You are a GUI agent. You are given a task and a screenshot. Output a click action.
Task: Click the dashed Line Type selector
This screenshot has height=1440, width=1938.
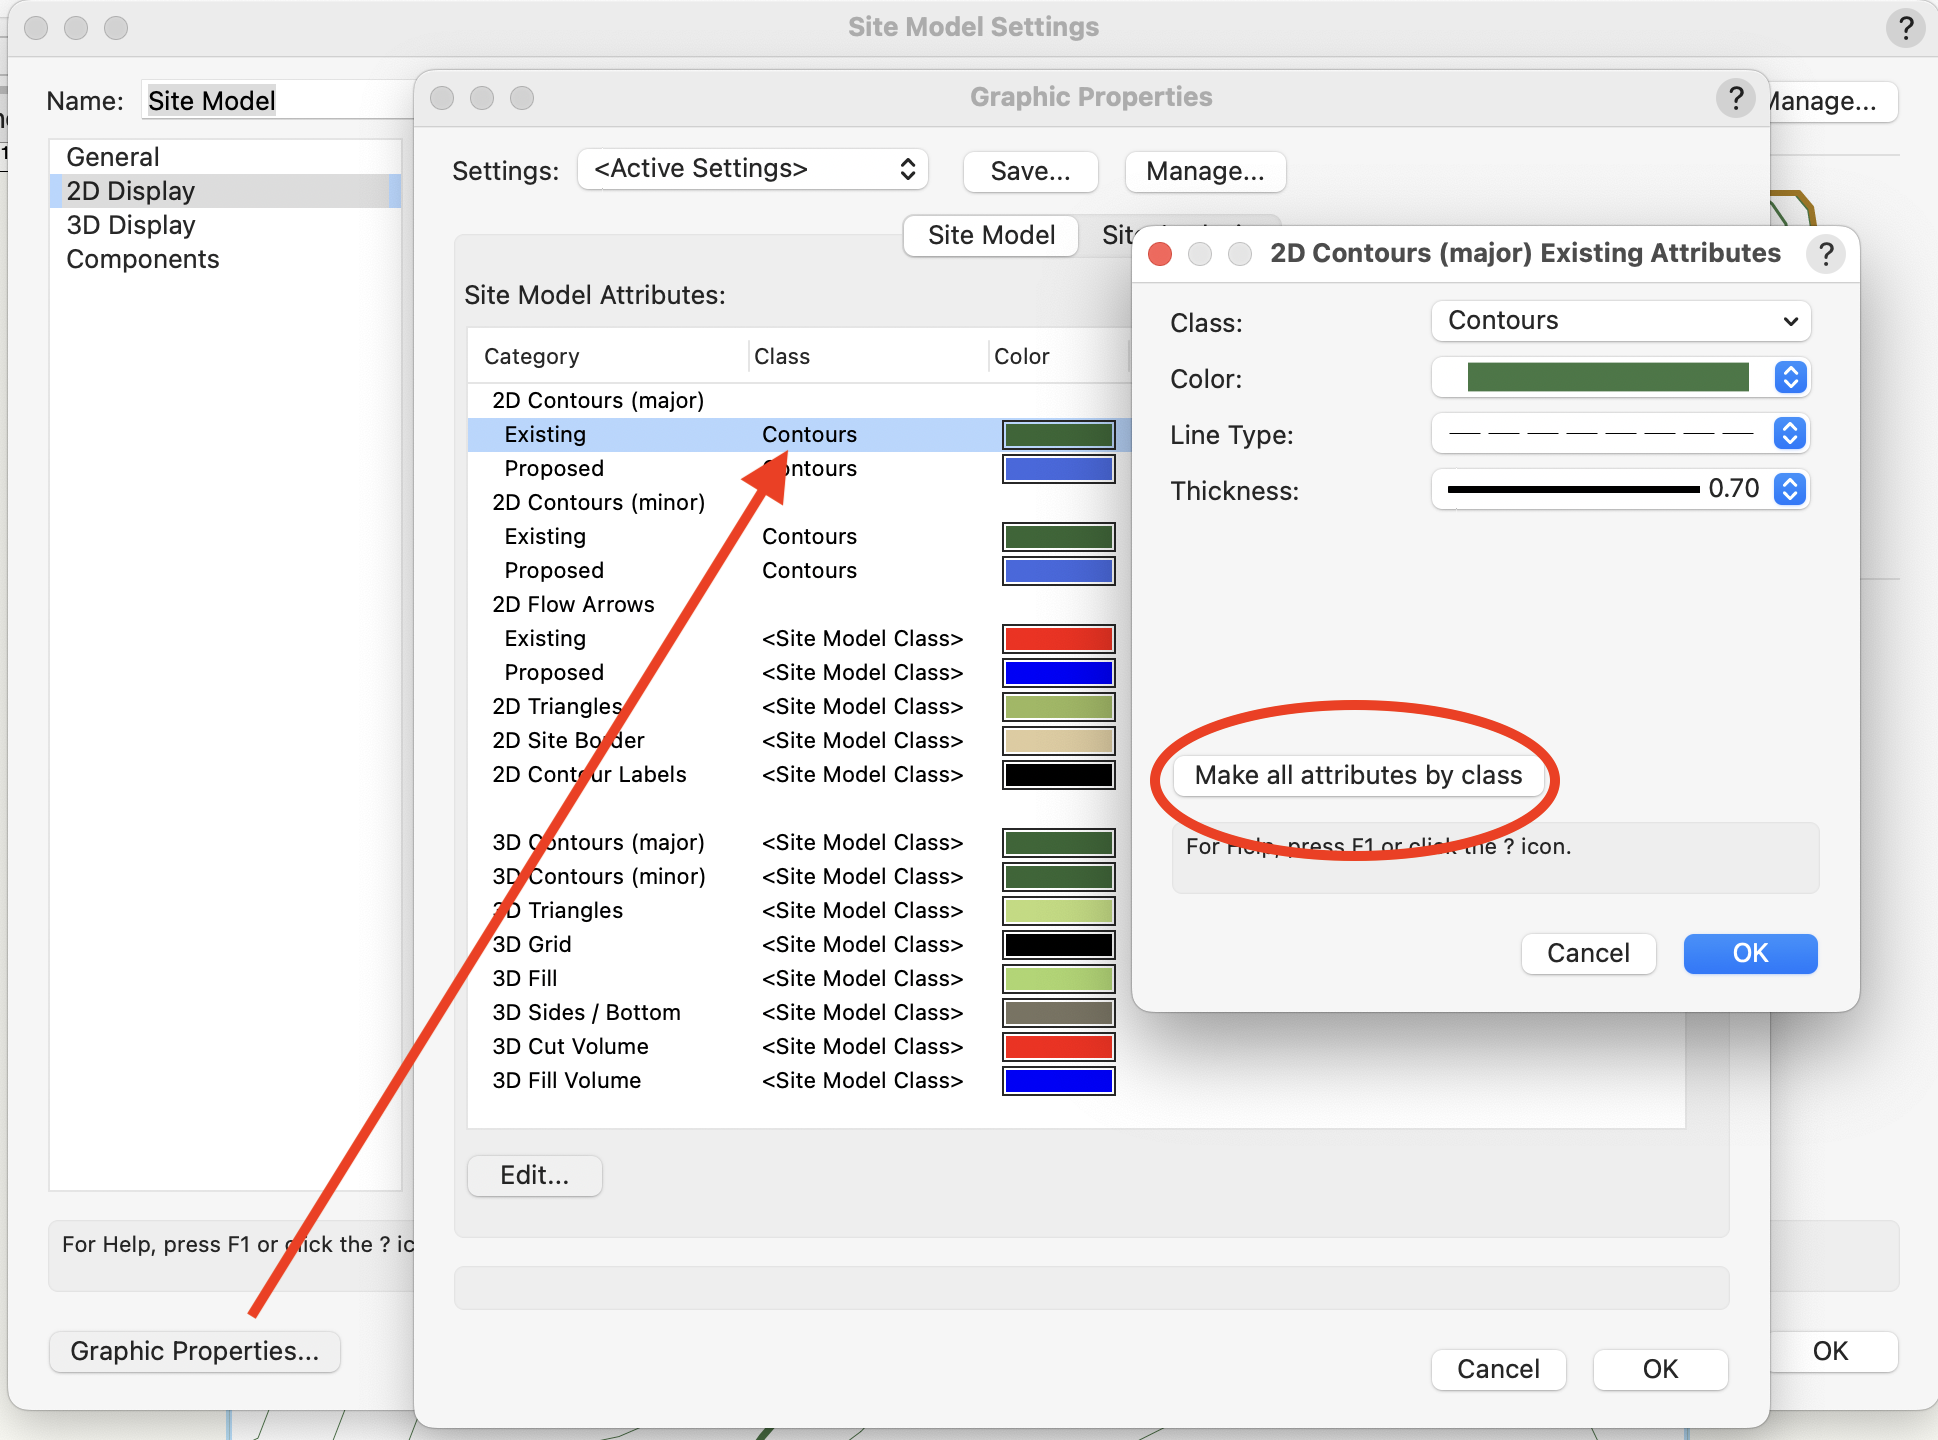(x=1600, y=433)
